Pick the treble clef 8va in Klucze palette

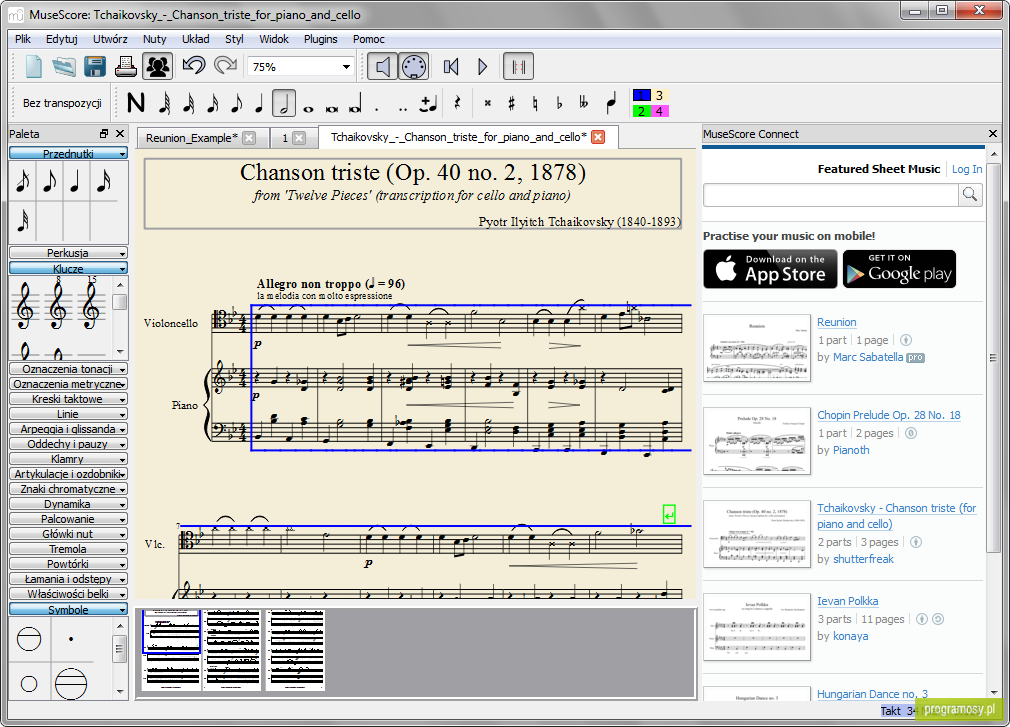pos(57,303)
